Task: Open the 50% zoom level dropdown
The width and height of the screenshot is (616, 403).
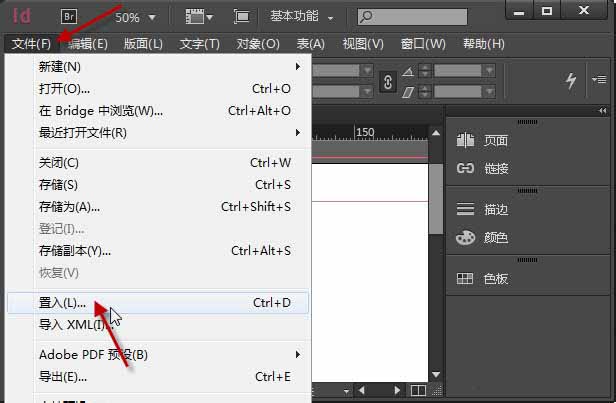Action: tap(152, 17)
